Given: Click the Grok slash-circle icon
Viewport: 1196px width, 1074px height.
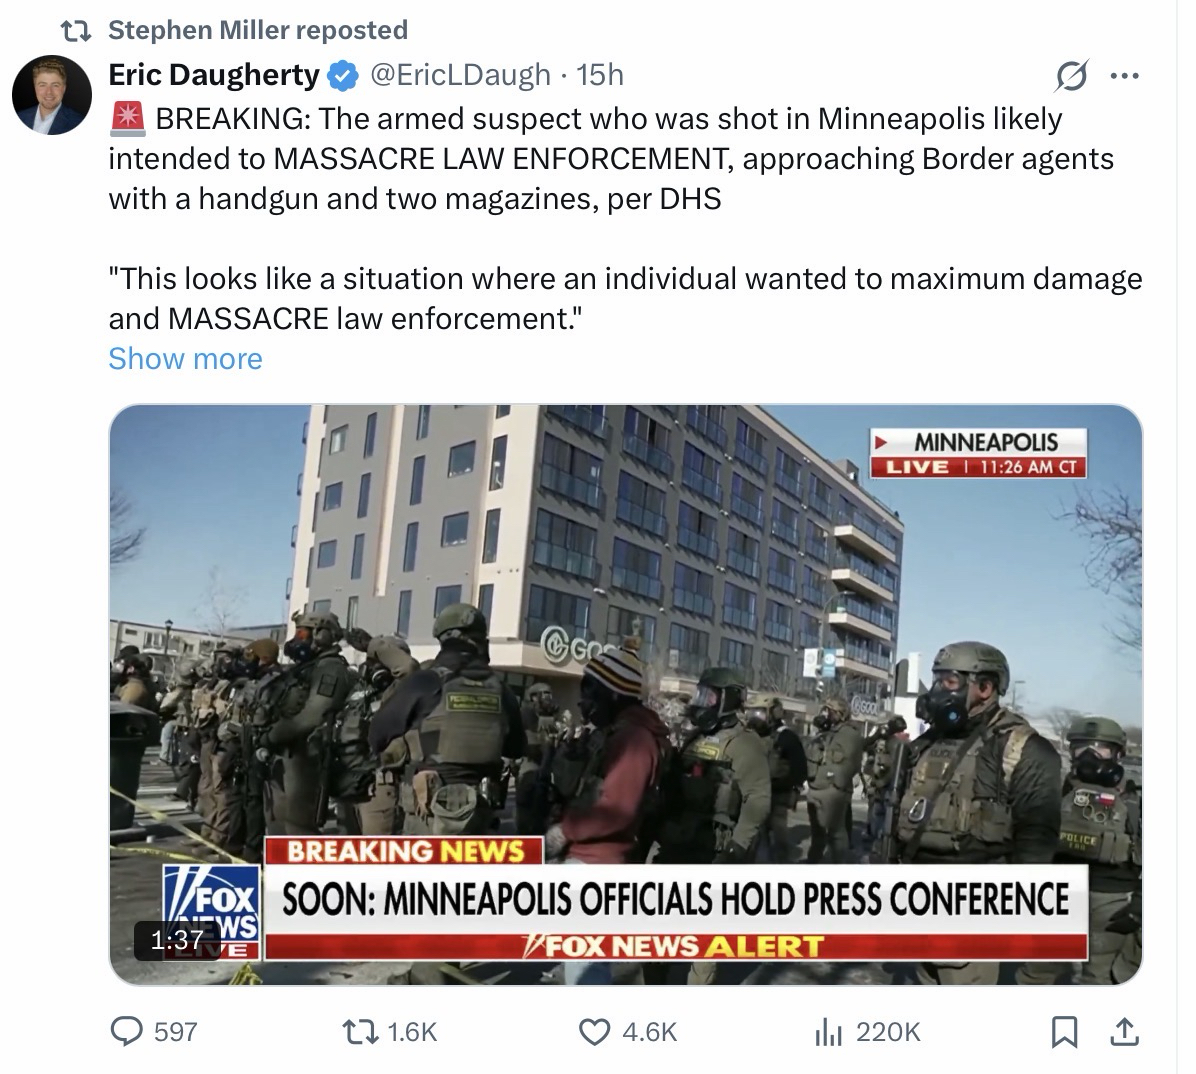Looking at the screenshot, I should pos(1072,76).
